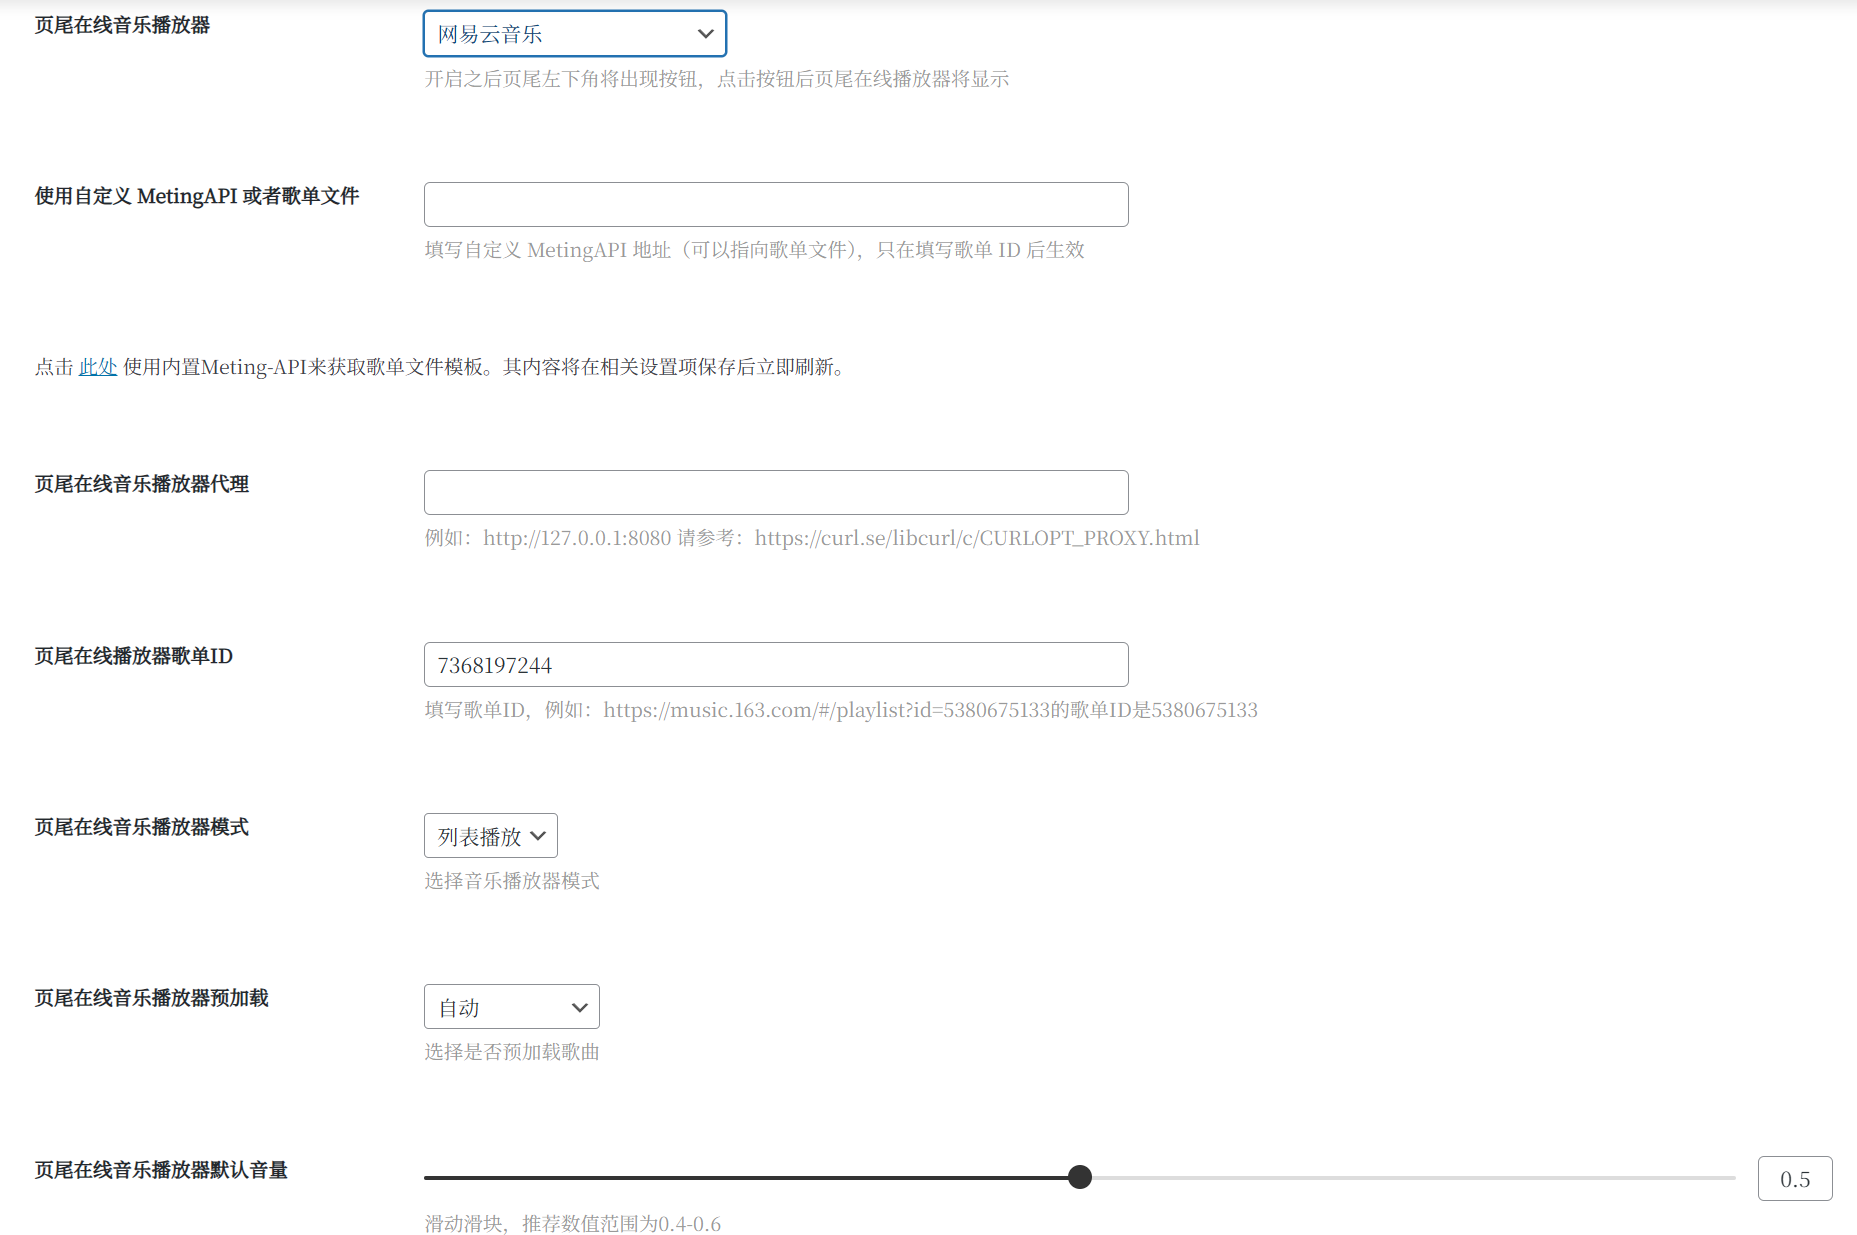Click the 0.5 volume value box
1857x1235 pixels.
pyautogui.click(x=1794, y=1179)
